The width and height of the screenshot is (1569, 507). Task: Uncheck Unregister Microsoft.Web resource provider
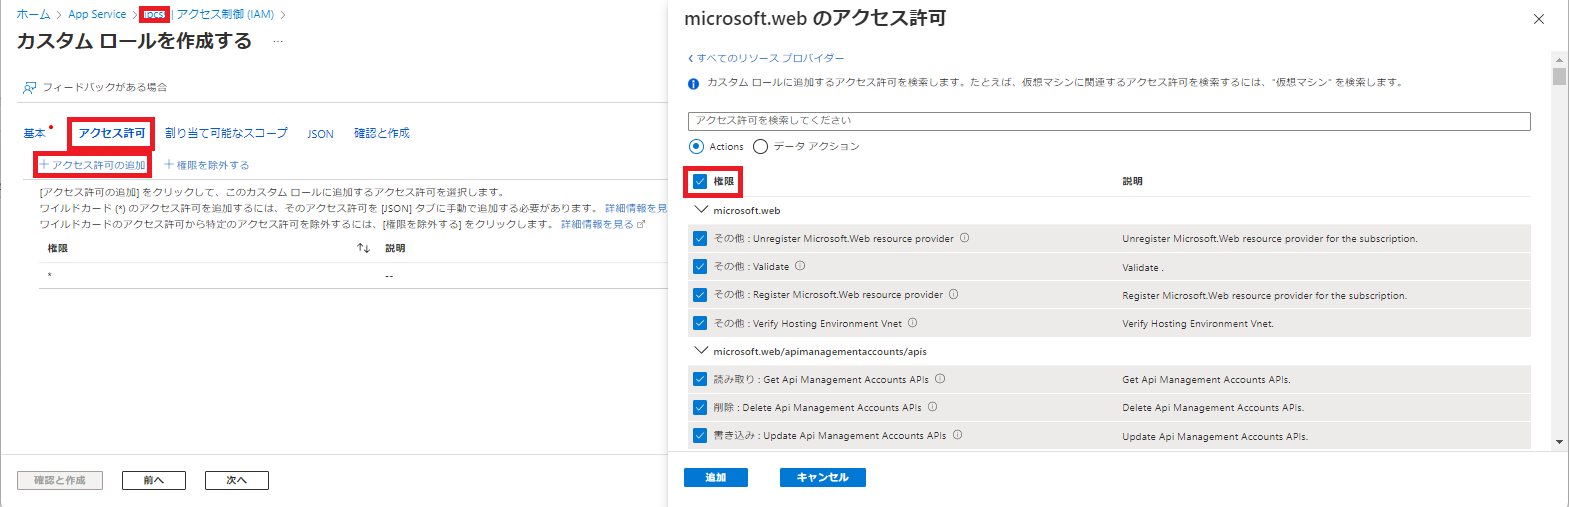(x=700, y=238)
